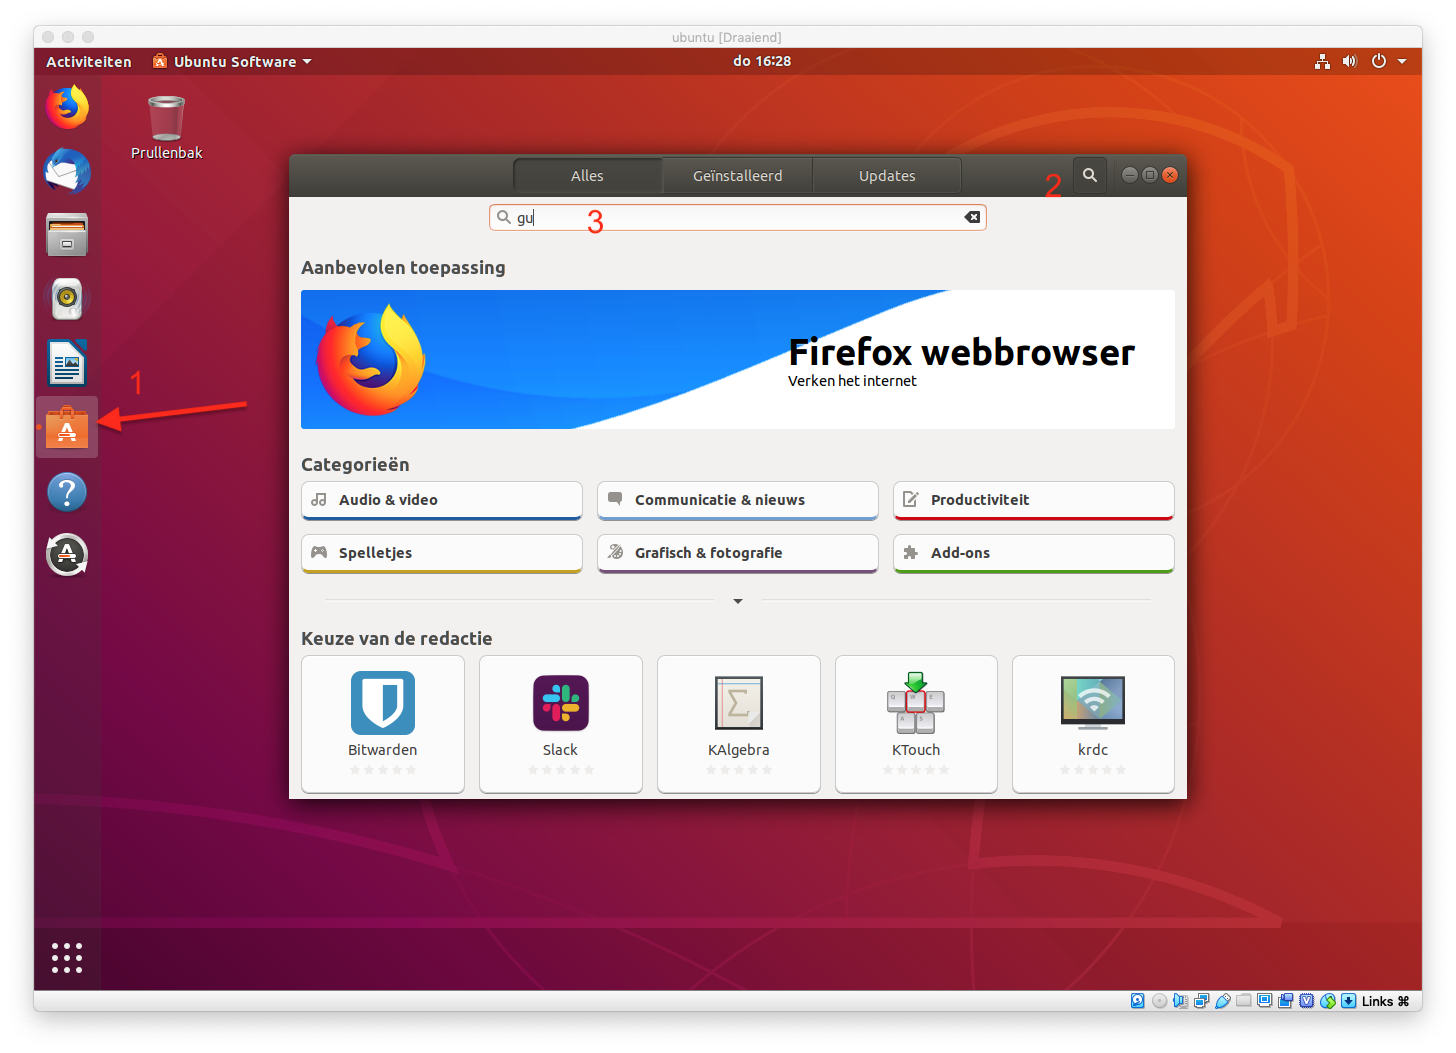Viewport: 1456px width, 1053px height.
Task: Launch Firefox from the Ubuntu dock
Action: 67,108
